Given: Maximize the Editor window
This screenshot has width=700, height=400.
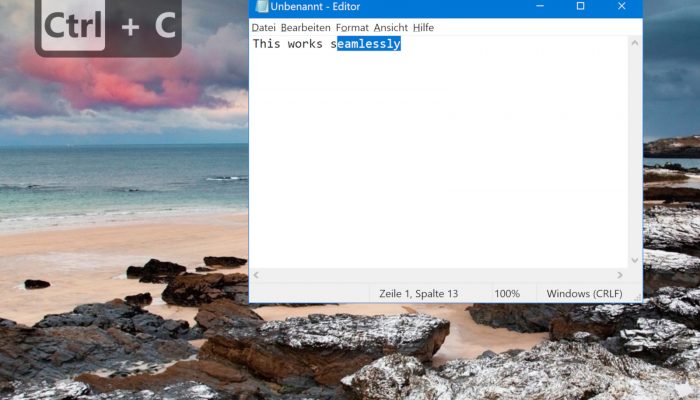Looking at the screenshot, I should click(x=580, y=6).
